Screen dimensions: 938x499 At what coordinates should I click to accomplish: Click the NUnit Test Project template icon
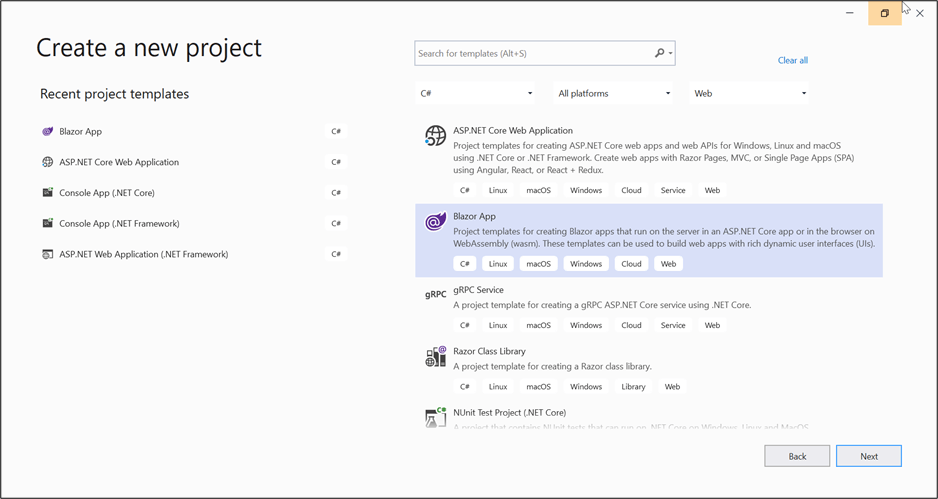coord(435,416)
